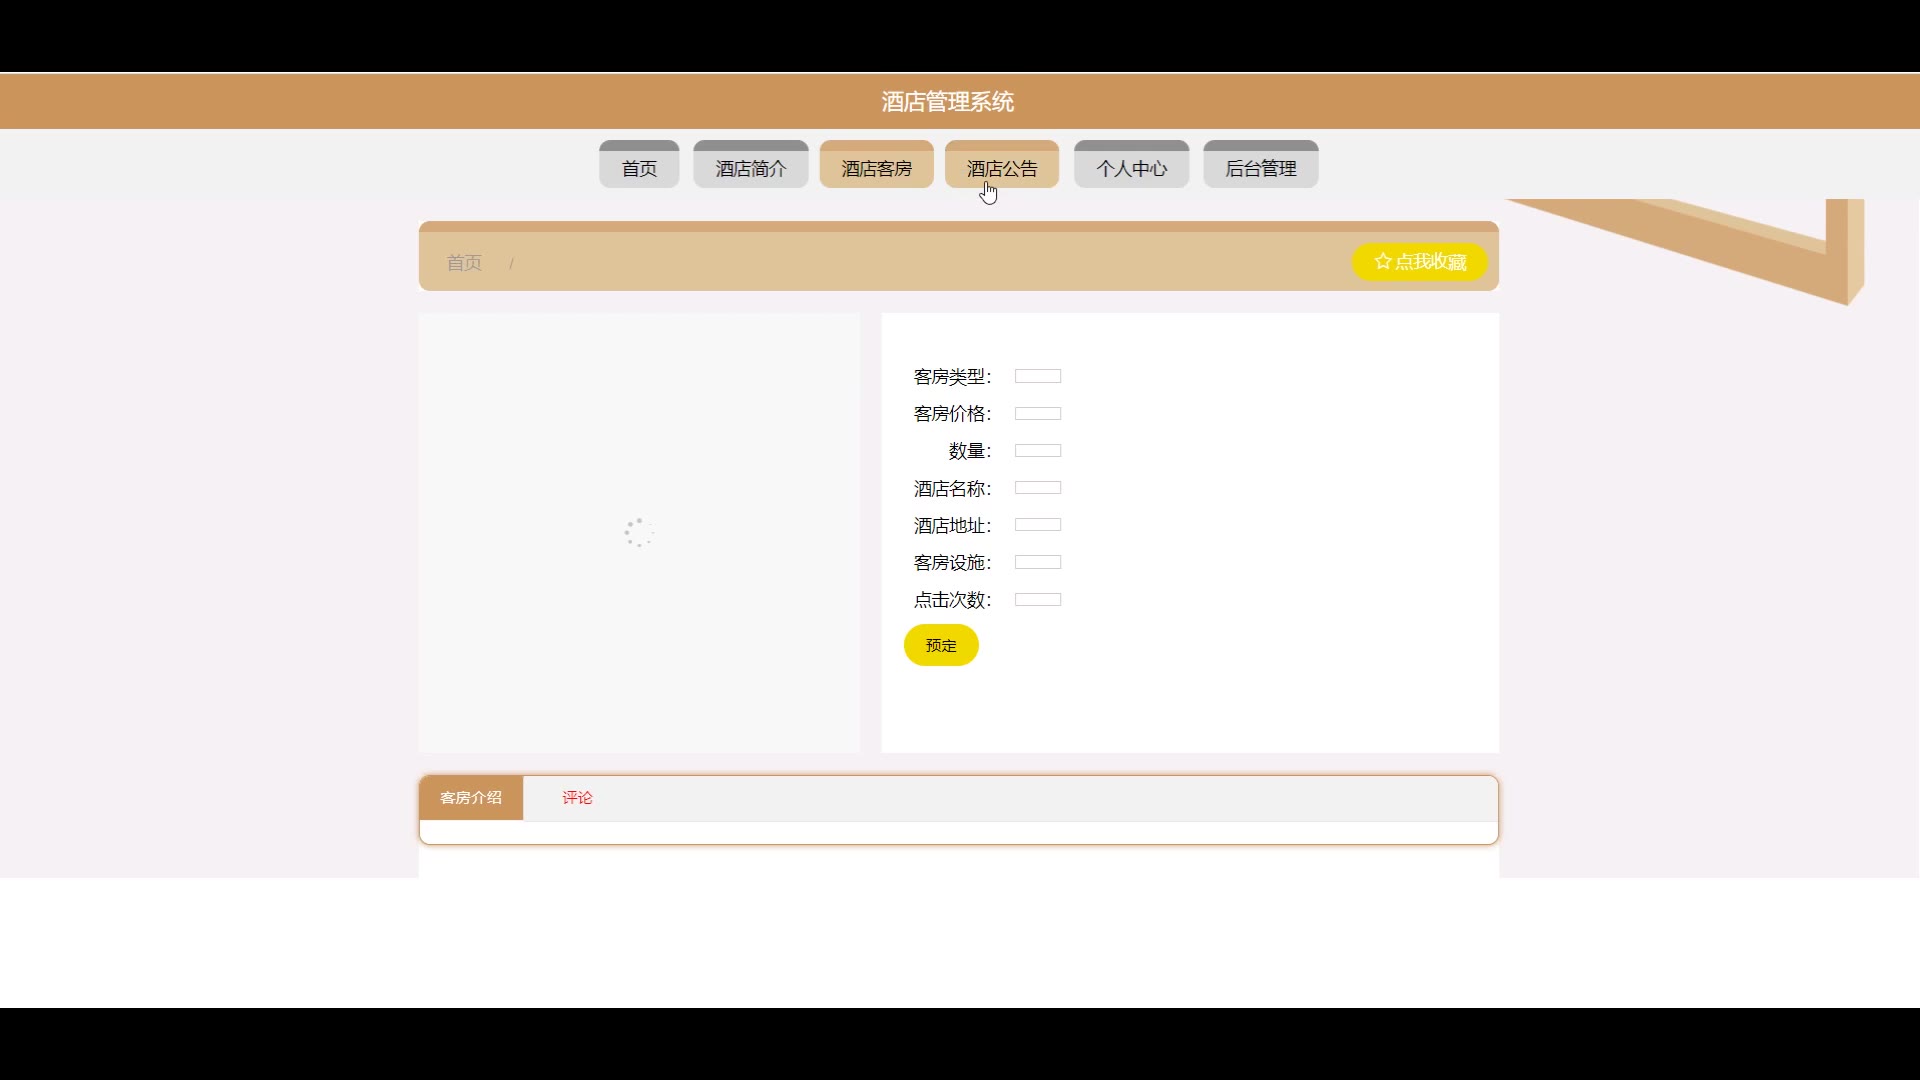Switch to the 评论 tab
Viewport: 1920px width, 1080px height.
click(x=577, y=798)
